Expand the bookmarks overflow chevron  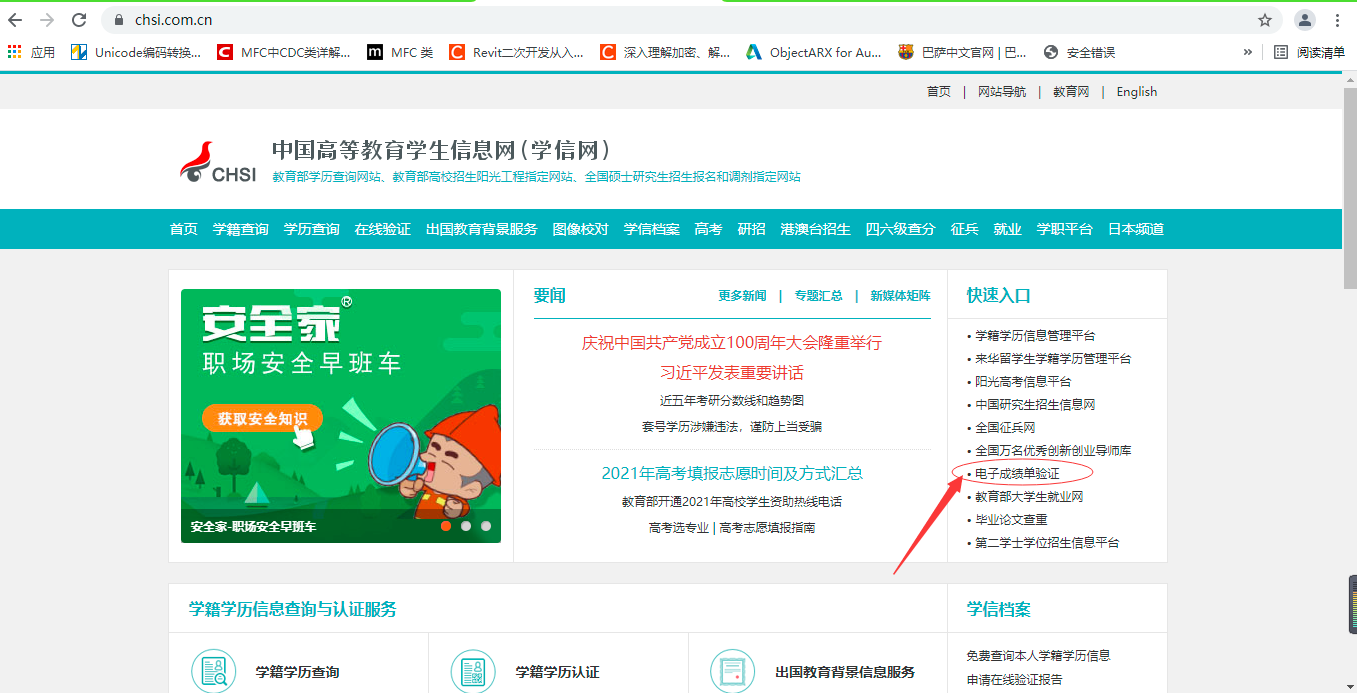click(1247, 52)
